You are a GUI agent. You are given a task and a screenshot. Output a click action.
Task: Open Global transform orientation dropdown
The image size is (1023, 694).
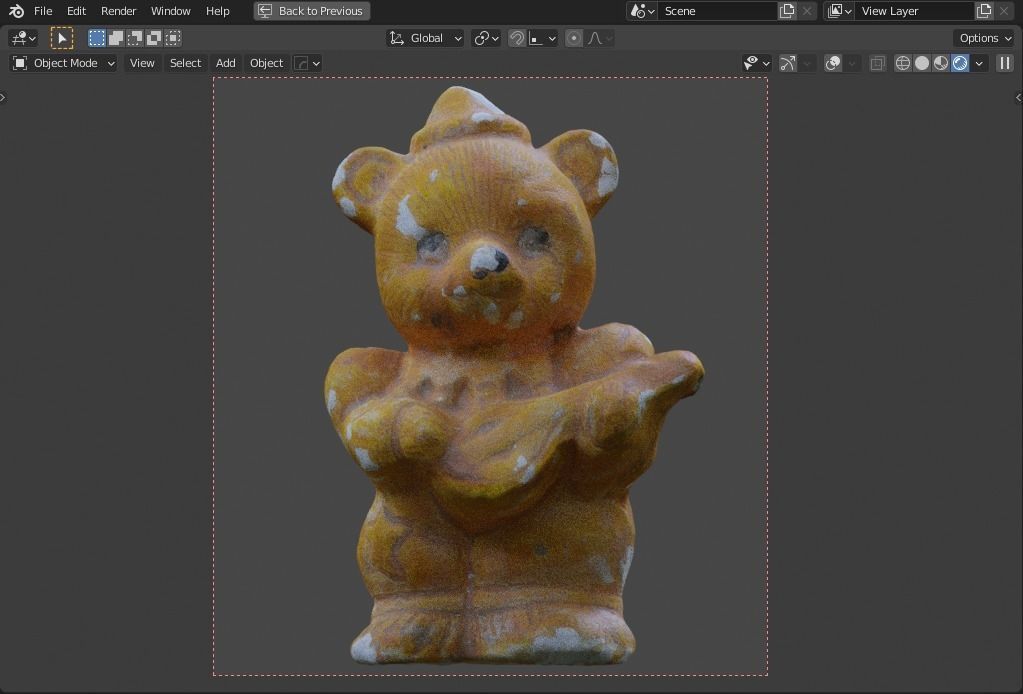coord(425,38)
